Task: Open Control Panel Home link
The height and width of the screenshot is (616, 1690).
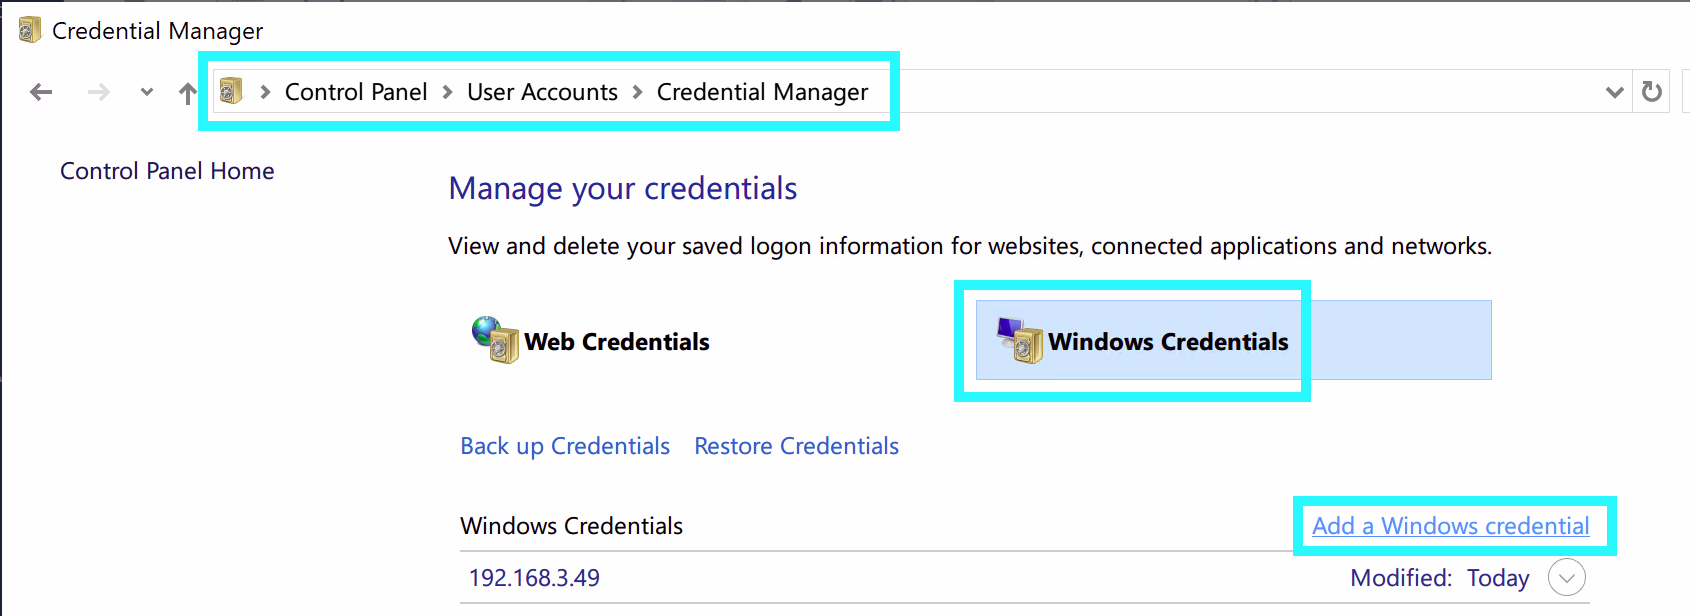Action: click(167, 171)
